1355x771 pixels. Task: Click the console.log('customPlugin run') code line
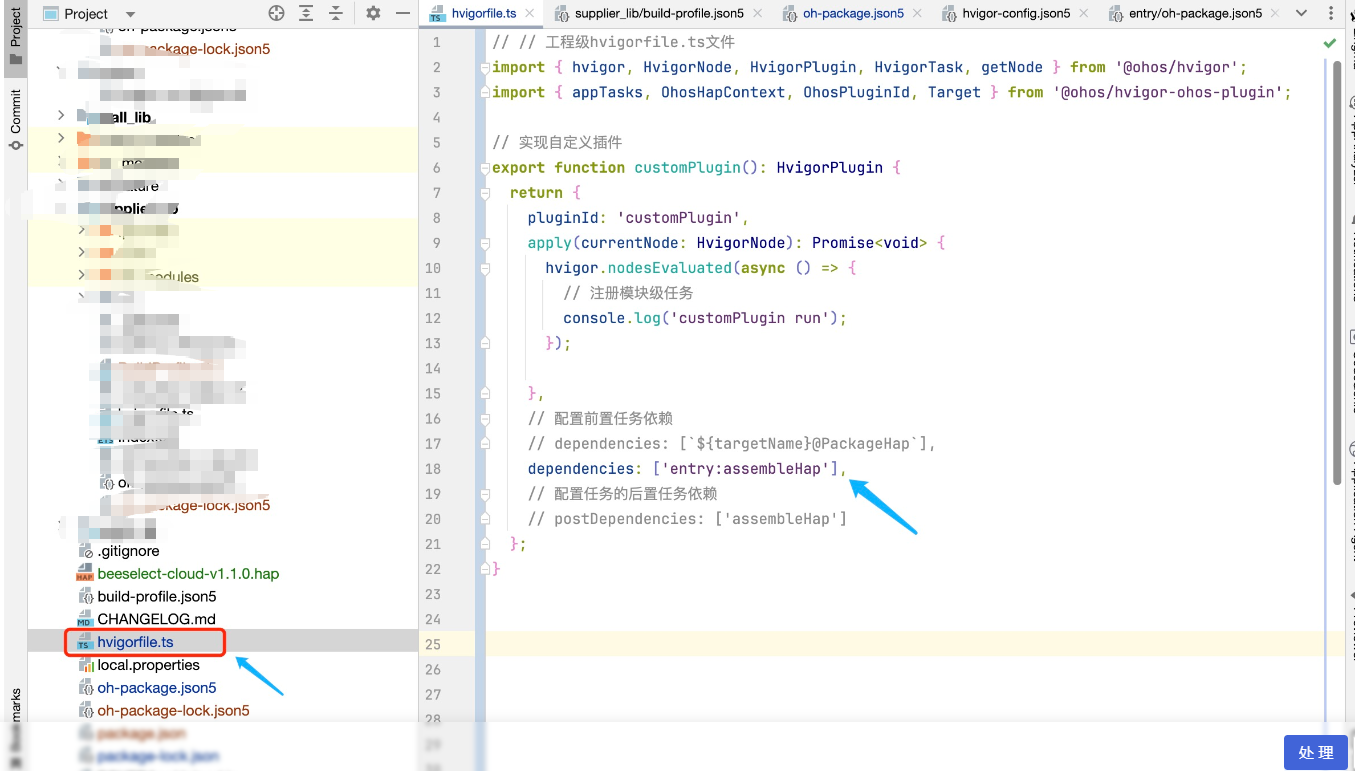(705, 318)
